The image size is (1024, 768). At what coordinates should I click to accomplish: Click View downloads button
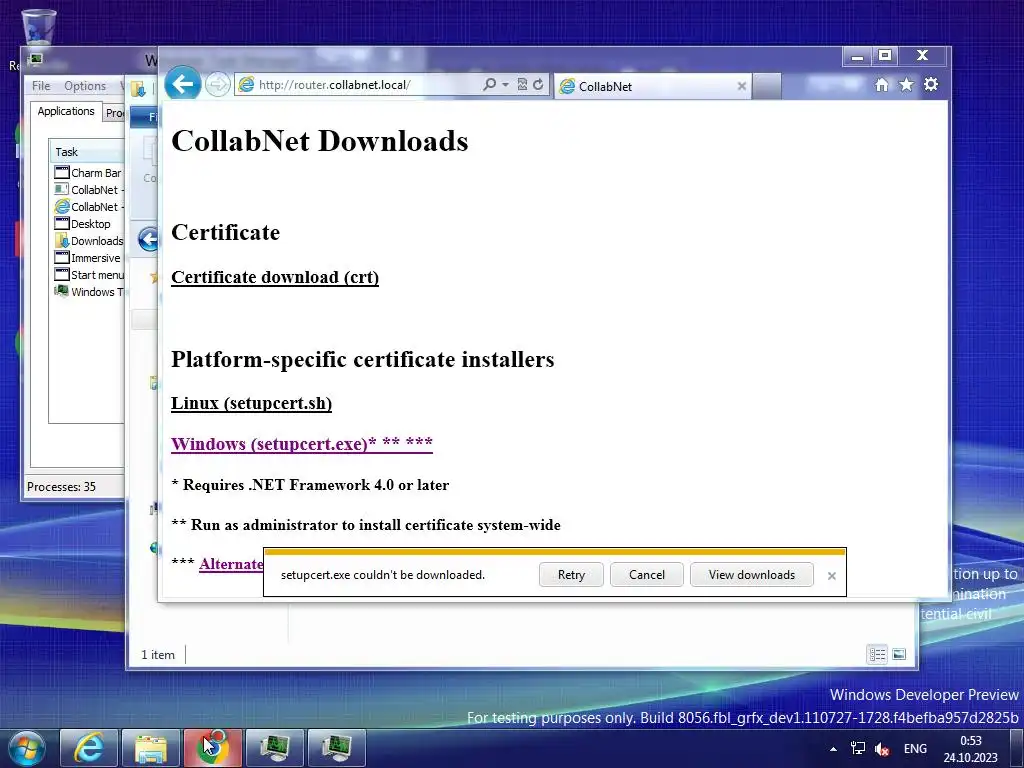pos(752,575)
